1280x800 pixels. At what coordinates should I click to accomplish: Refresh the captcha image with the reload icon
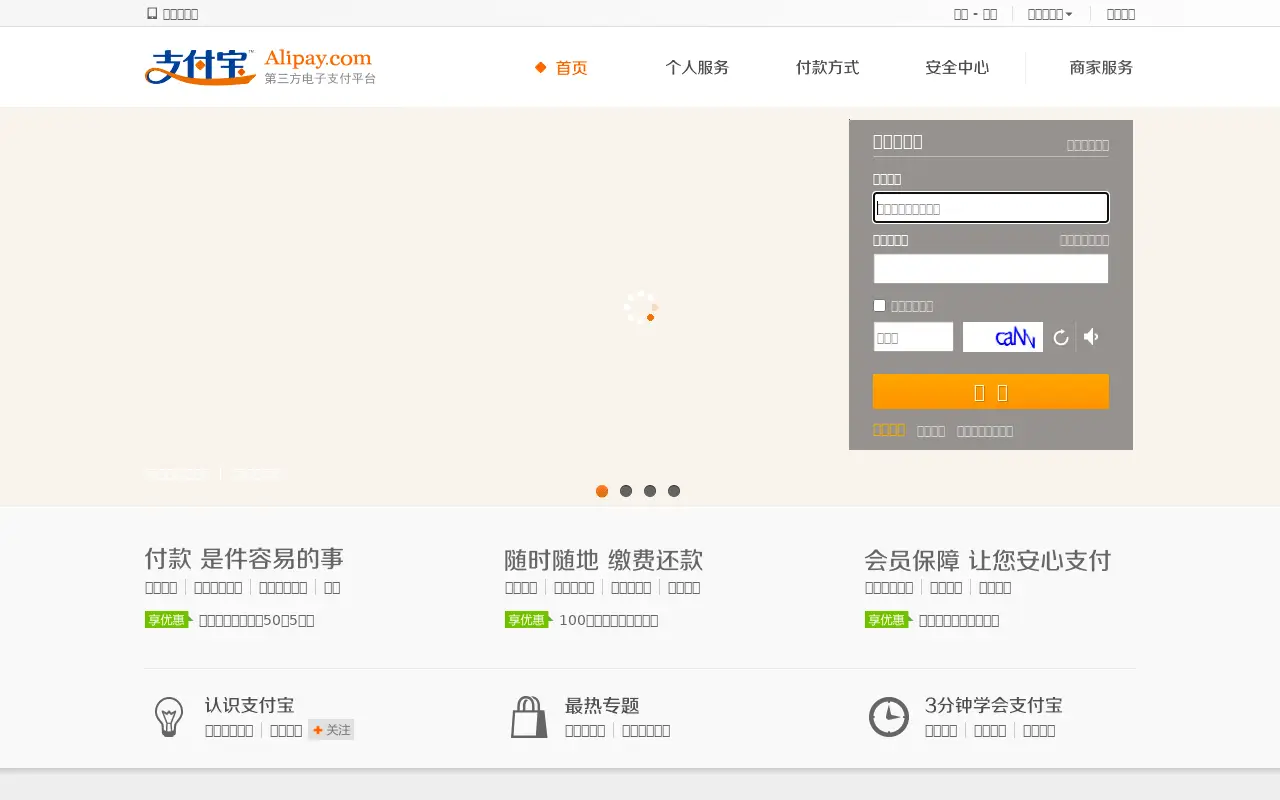click(1061, 338)
